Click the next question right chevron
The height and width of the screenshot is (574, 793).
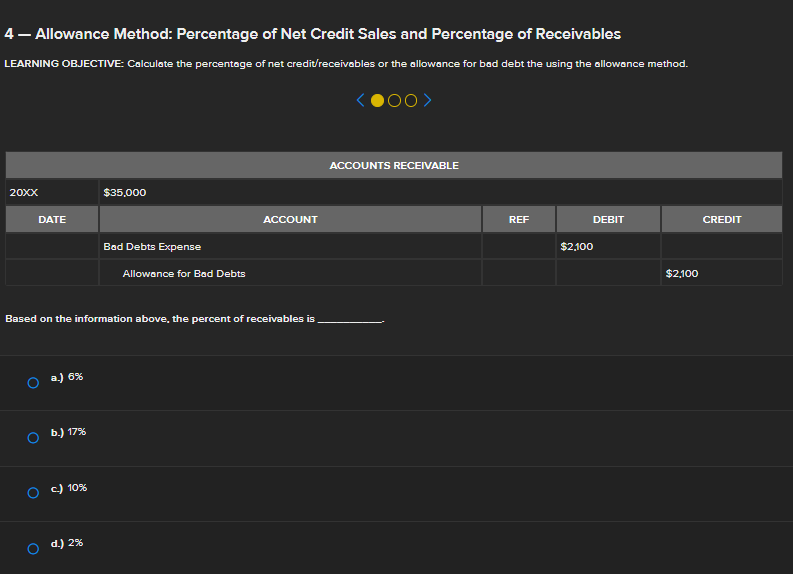pyautogui.click(x=427, y=100)
